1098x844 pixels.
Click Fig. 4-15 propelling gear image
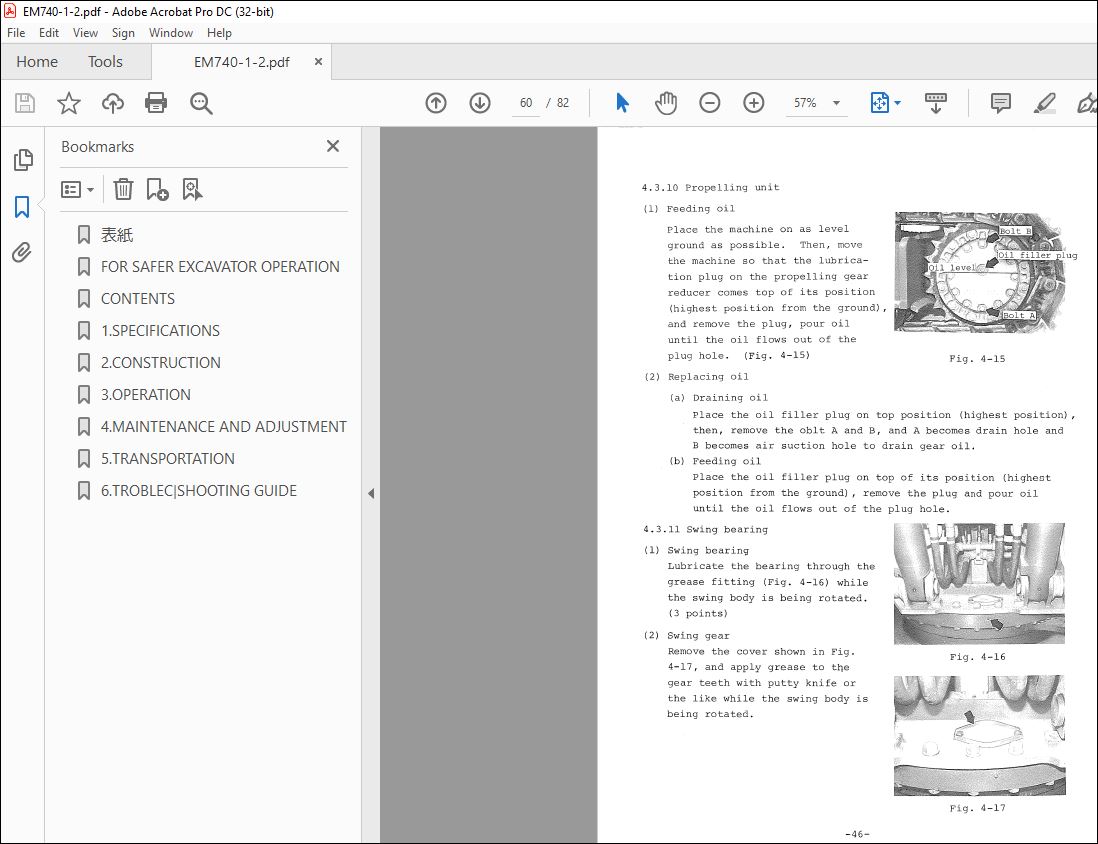click(979, 272)
